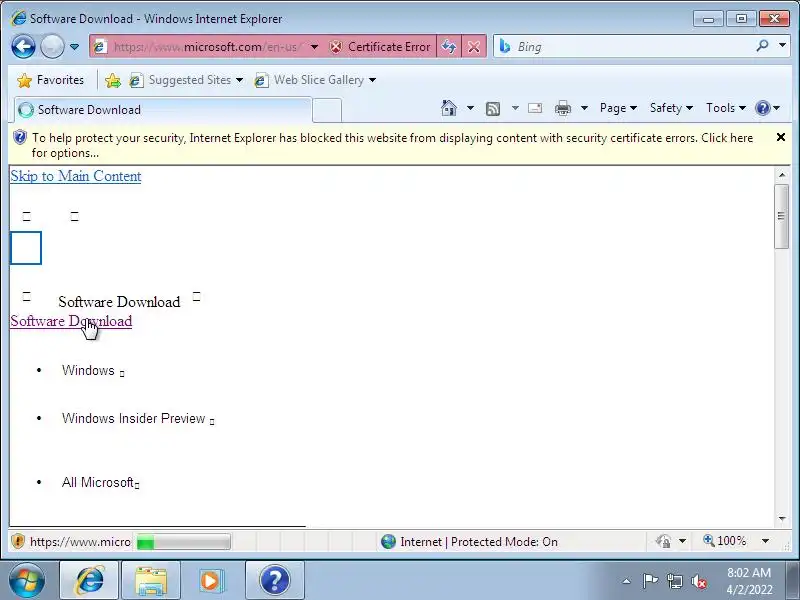This screenshot has height=600, width=800.
Task: Click the Refresh page icon
Action: 449,47
